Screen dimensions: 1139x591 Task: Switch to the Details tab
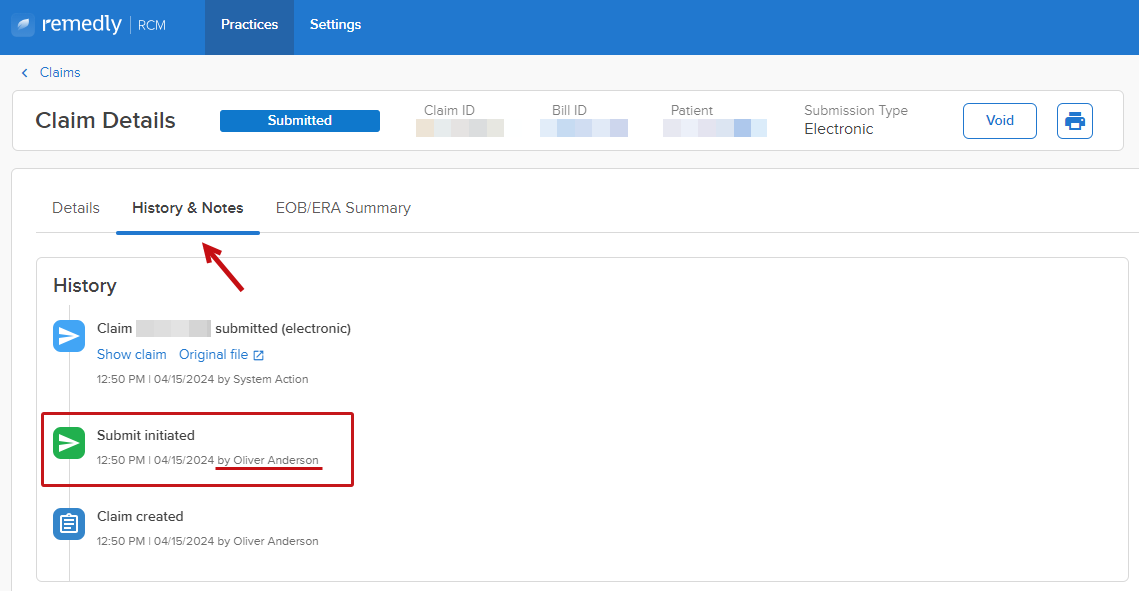click(x=76, y=208)
